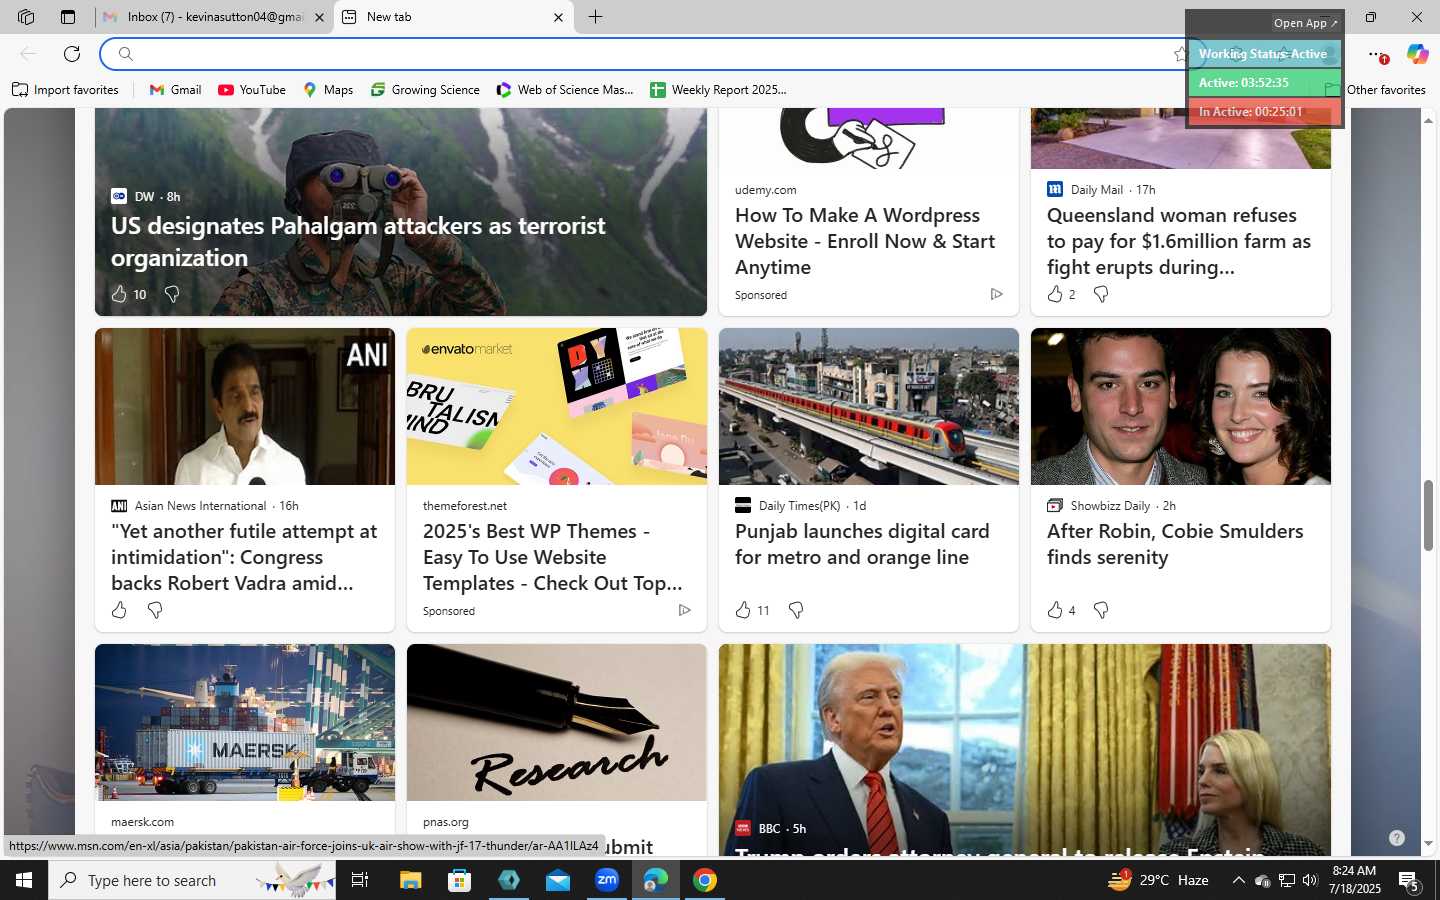
Task: Open Google Chrome from the taskbar
Action: pos(705,880)
